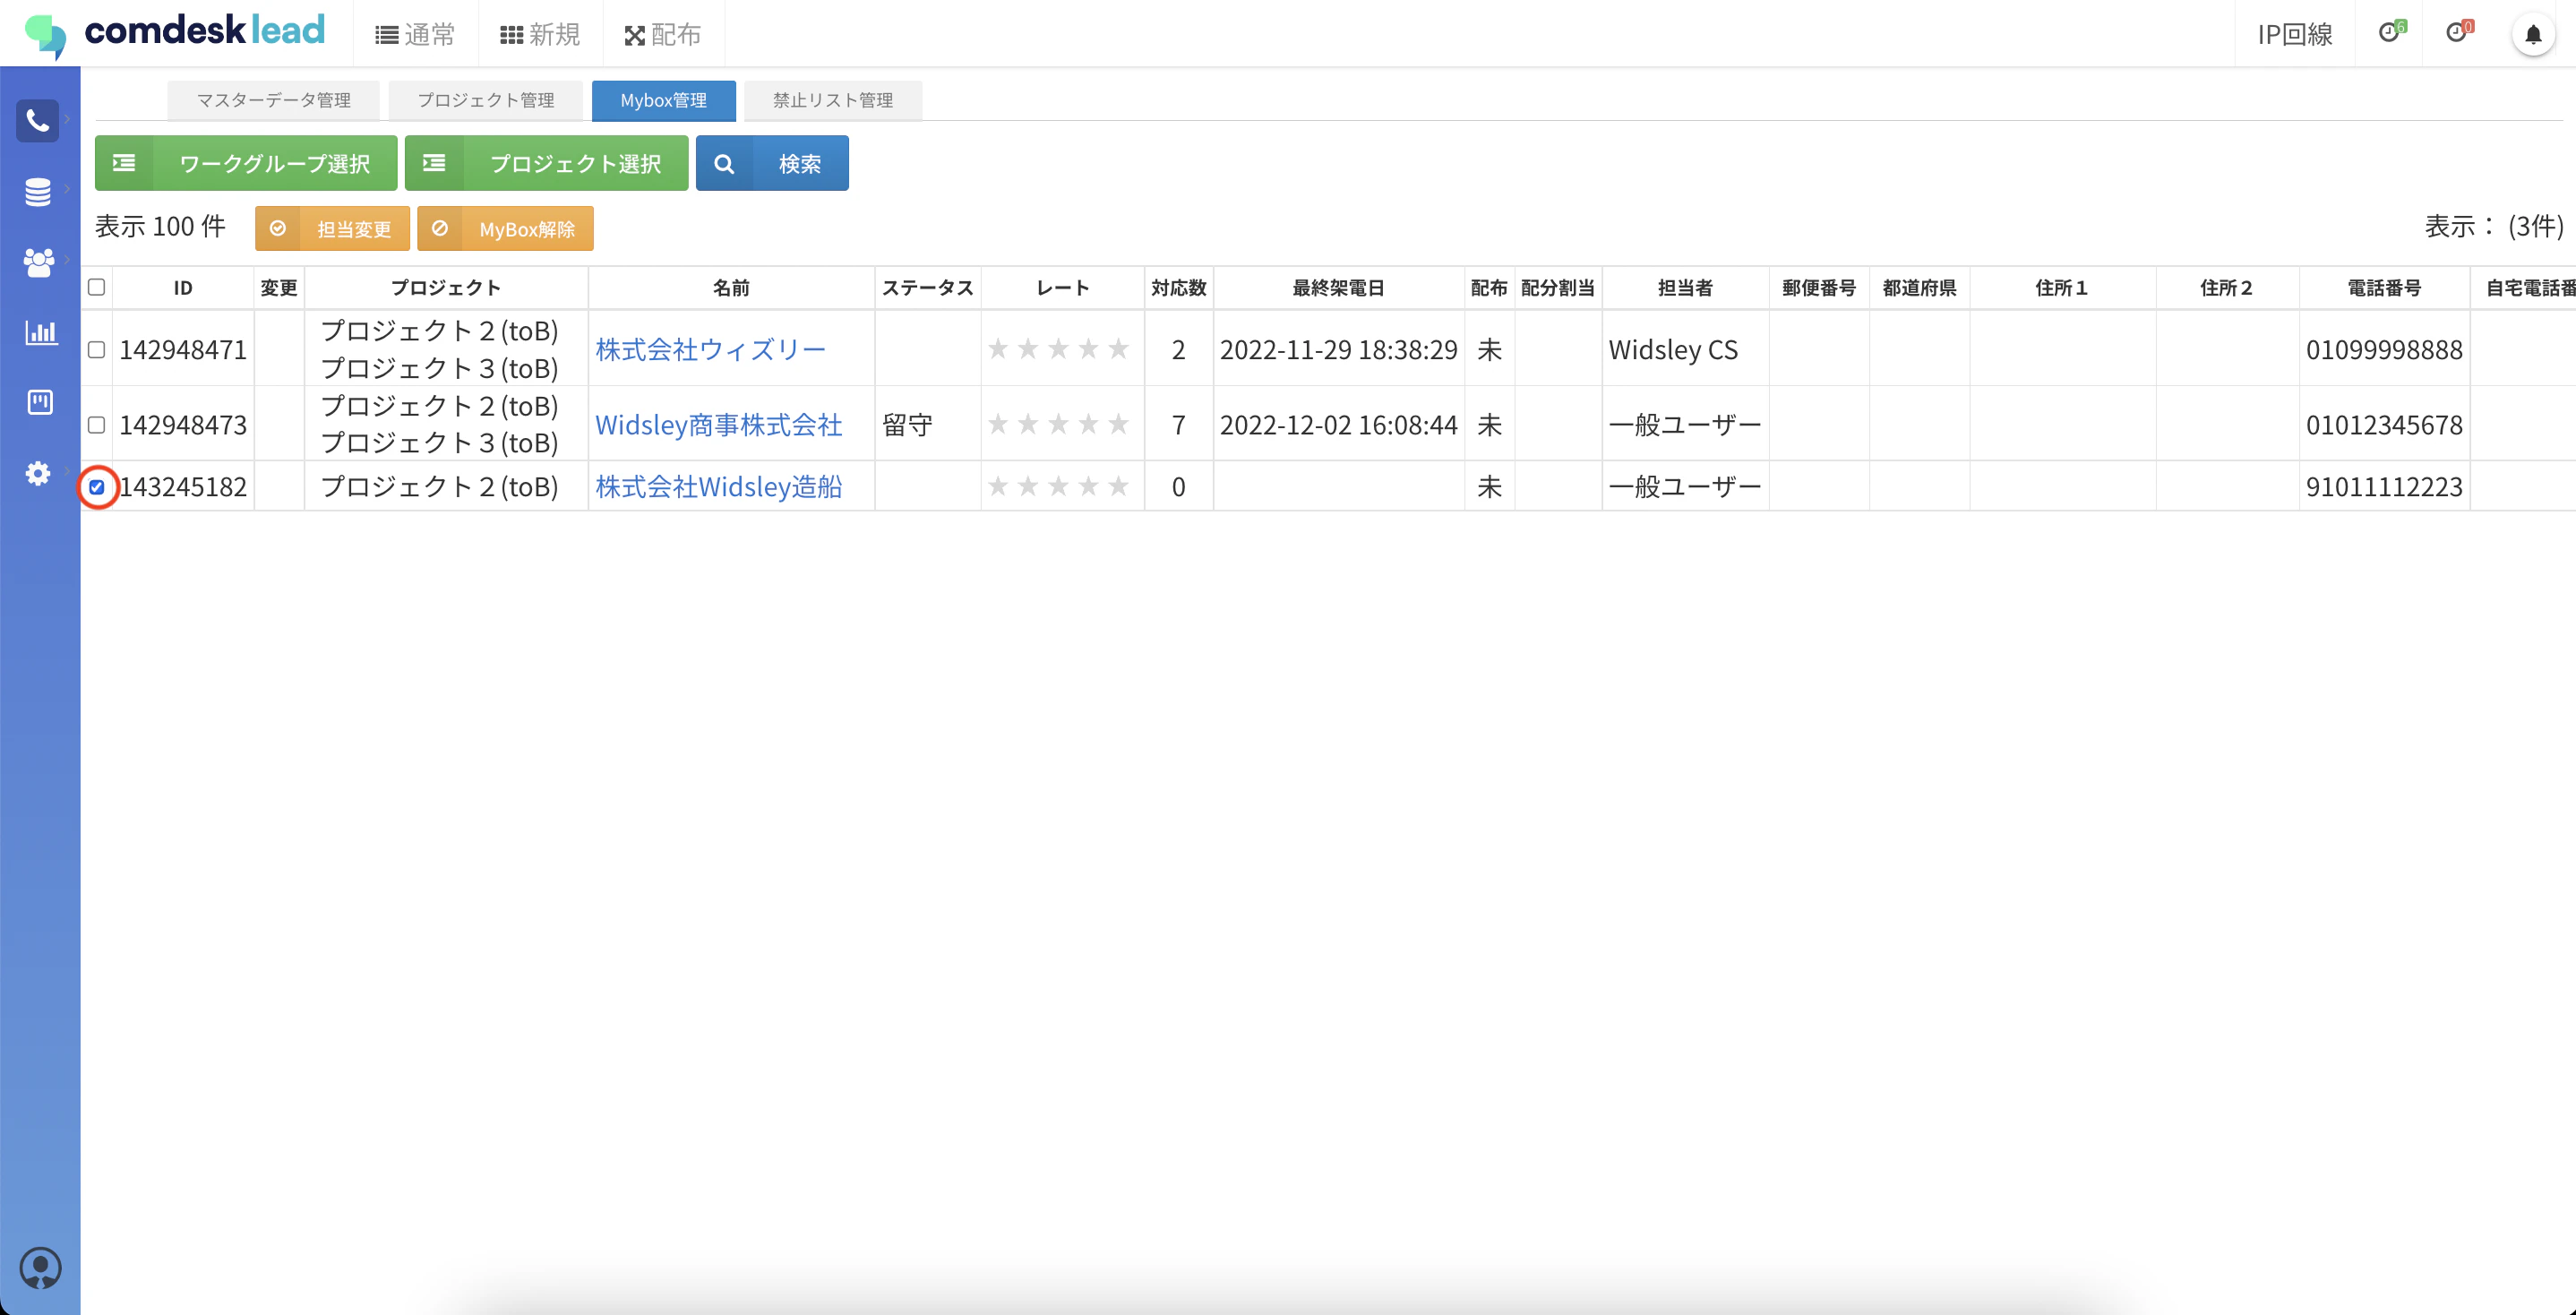Viewport: 2576px width, 1315px height.
Task: Click the ステータス column header
Action: pos(928,288)
